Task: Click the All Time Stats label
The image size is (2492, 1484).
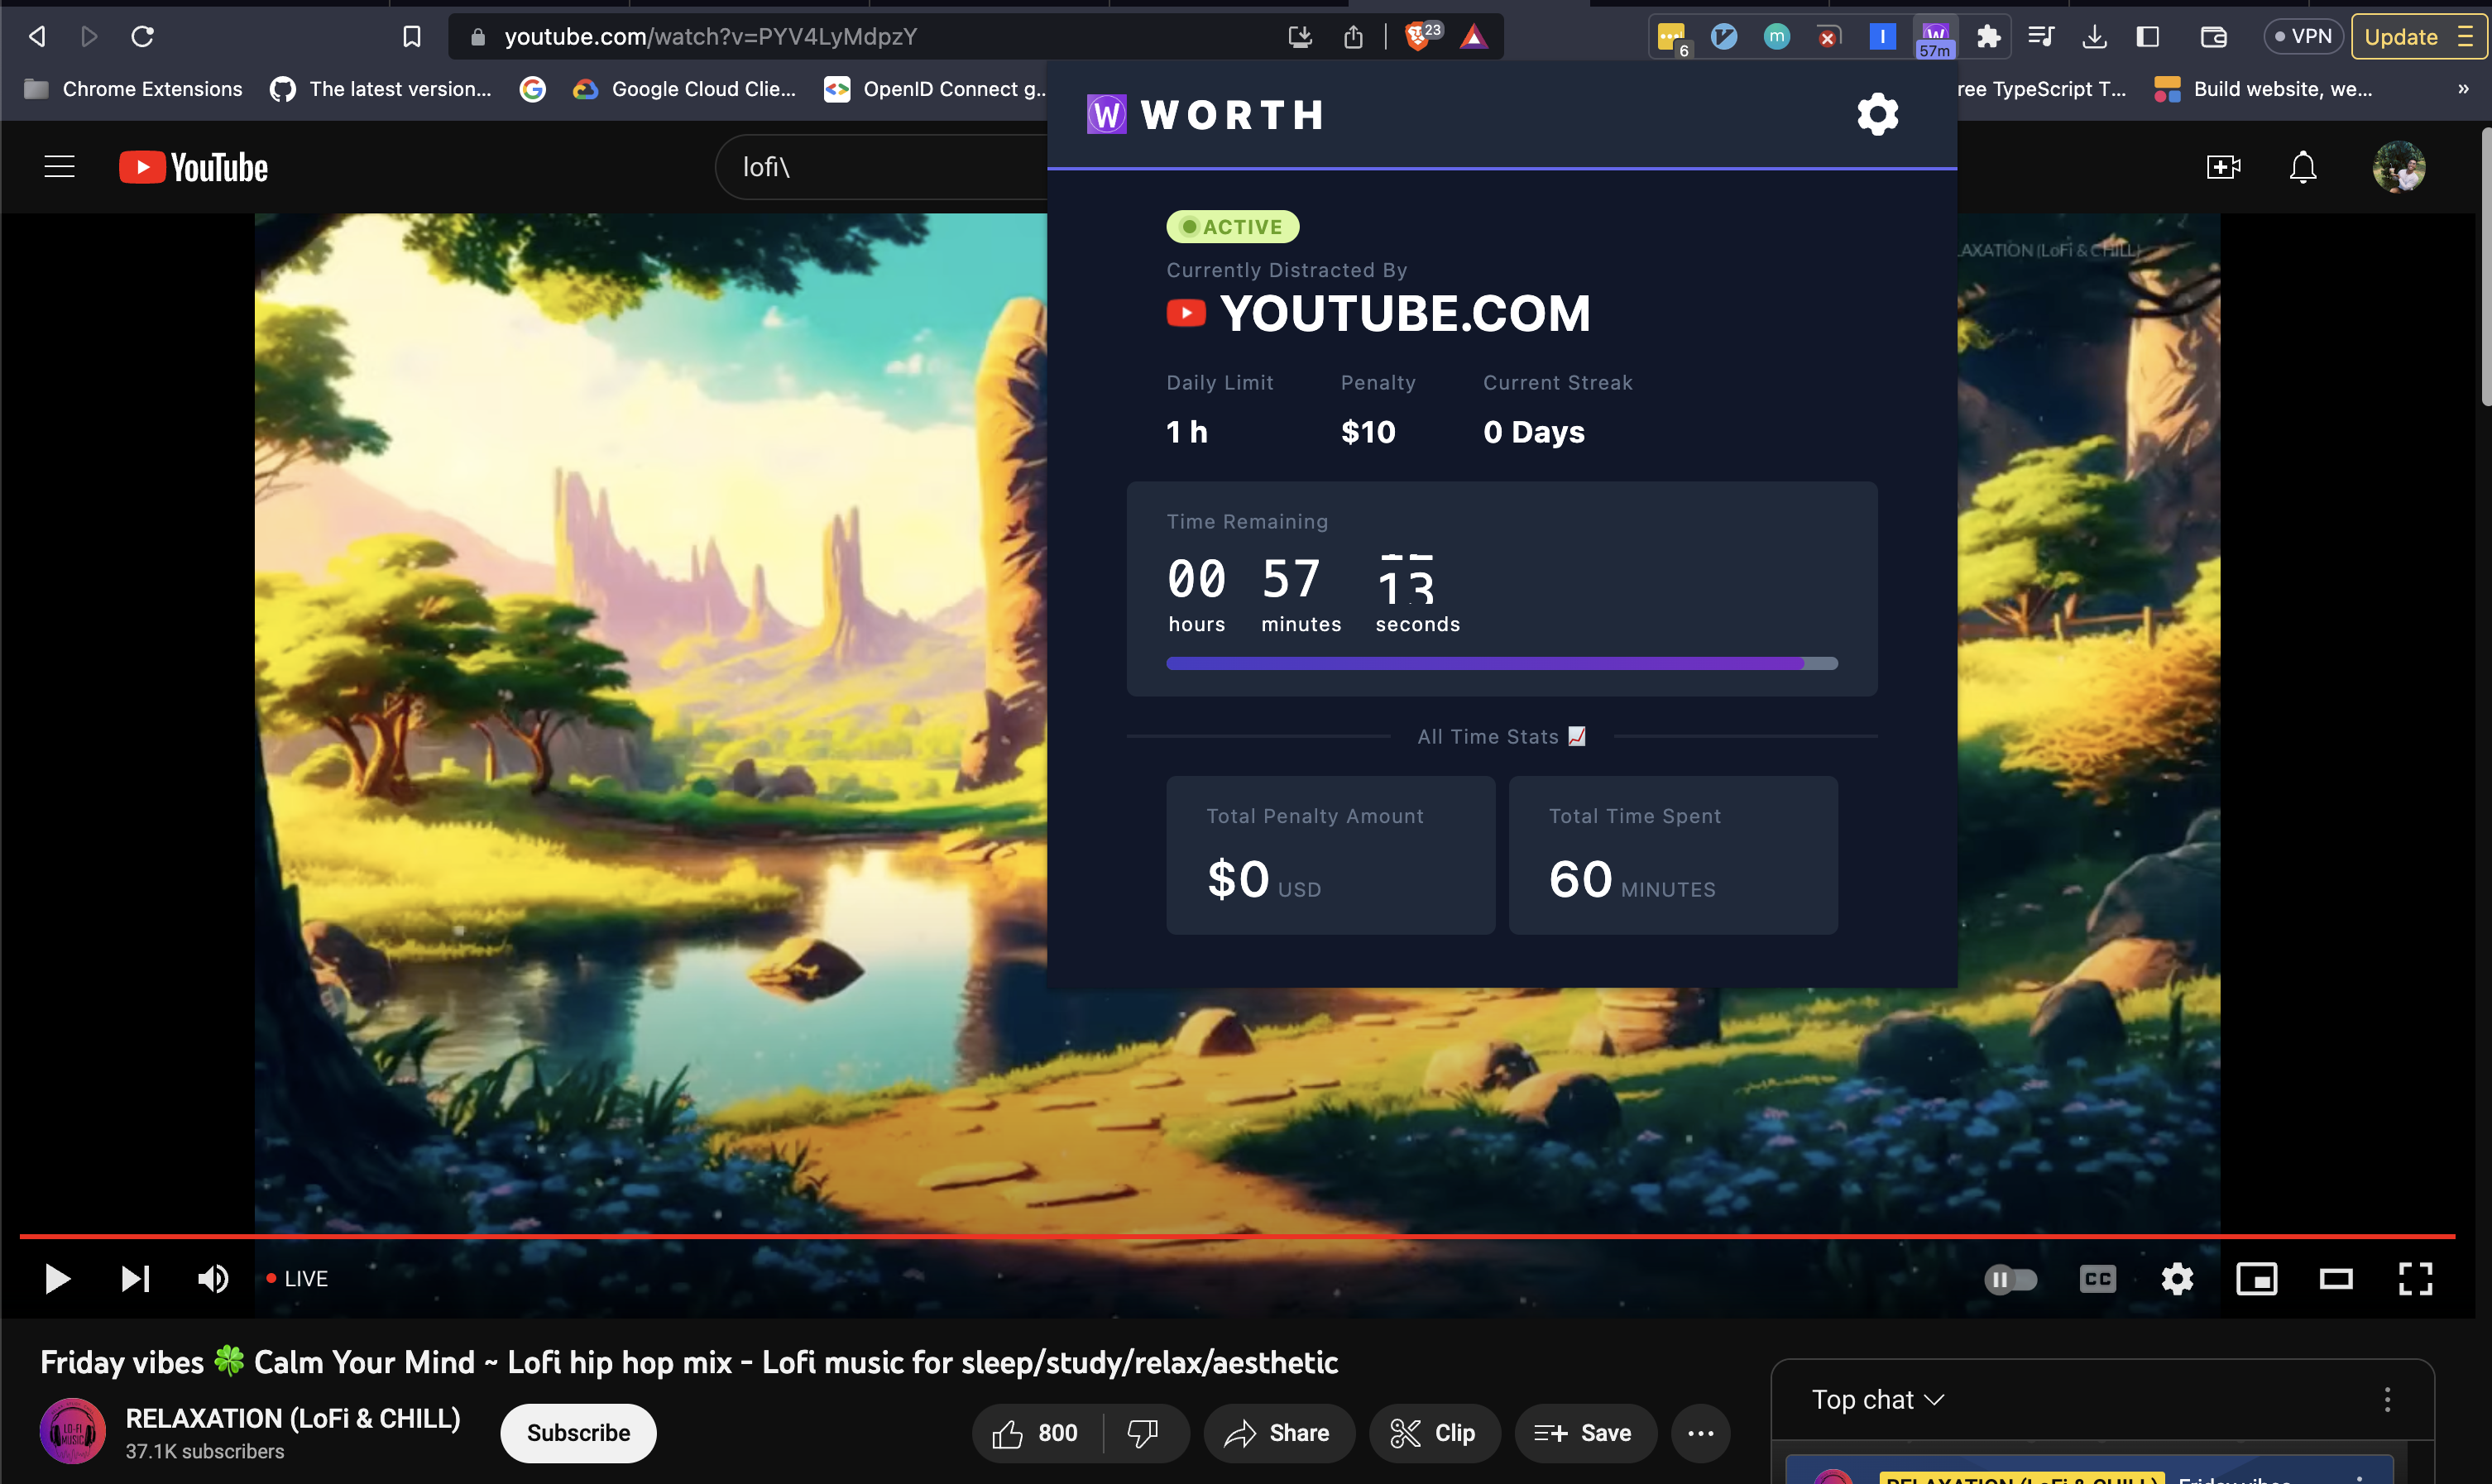Action: 1501,736
